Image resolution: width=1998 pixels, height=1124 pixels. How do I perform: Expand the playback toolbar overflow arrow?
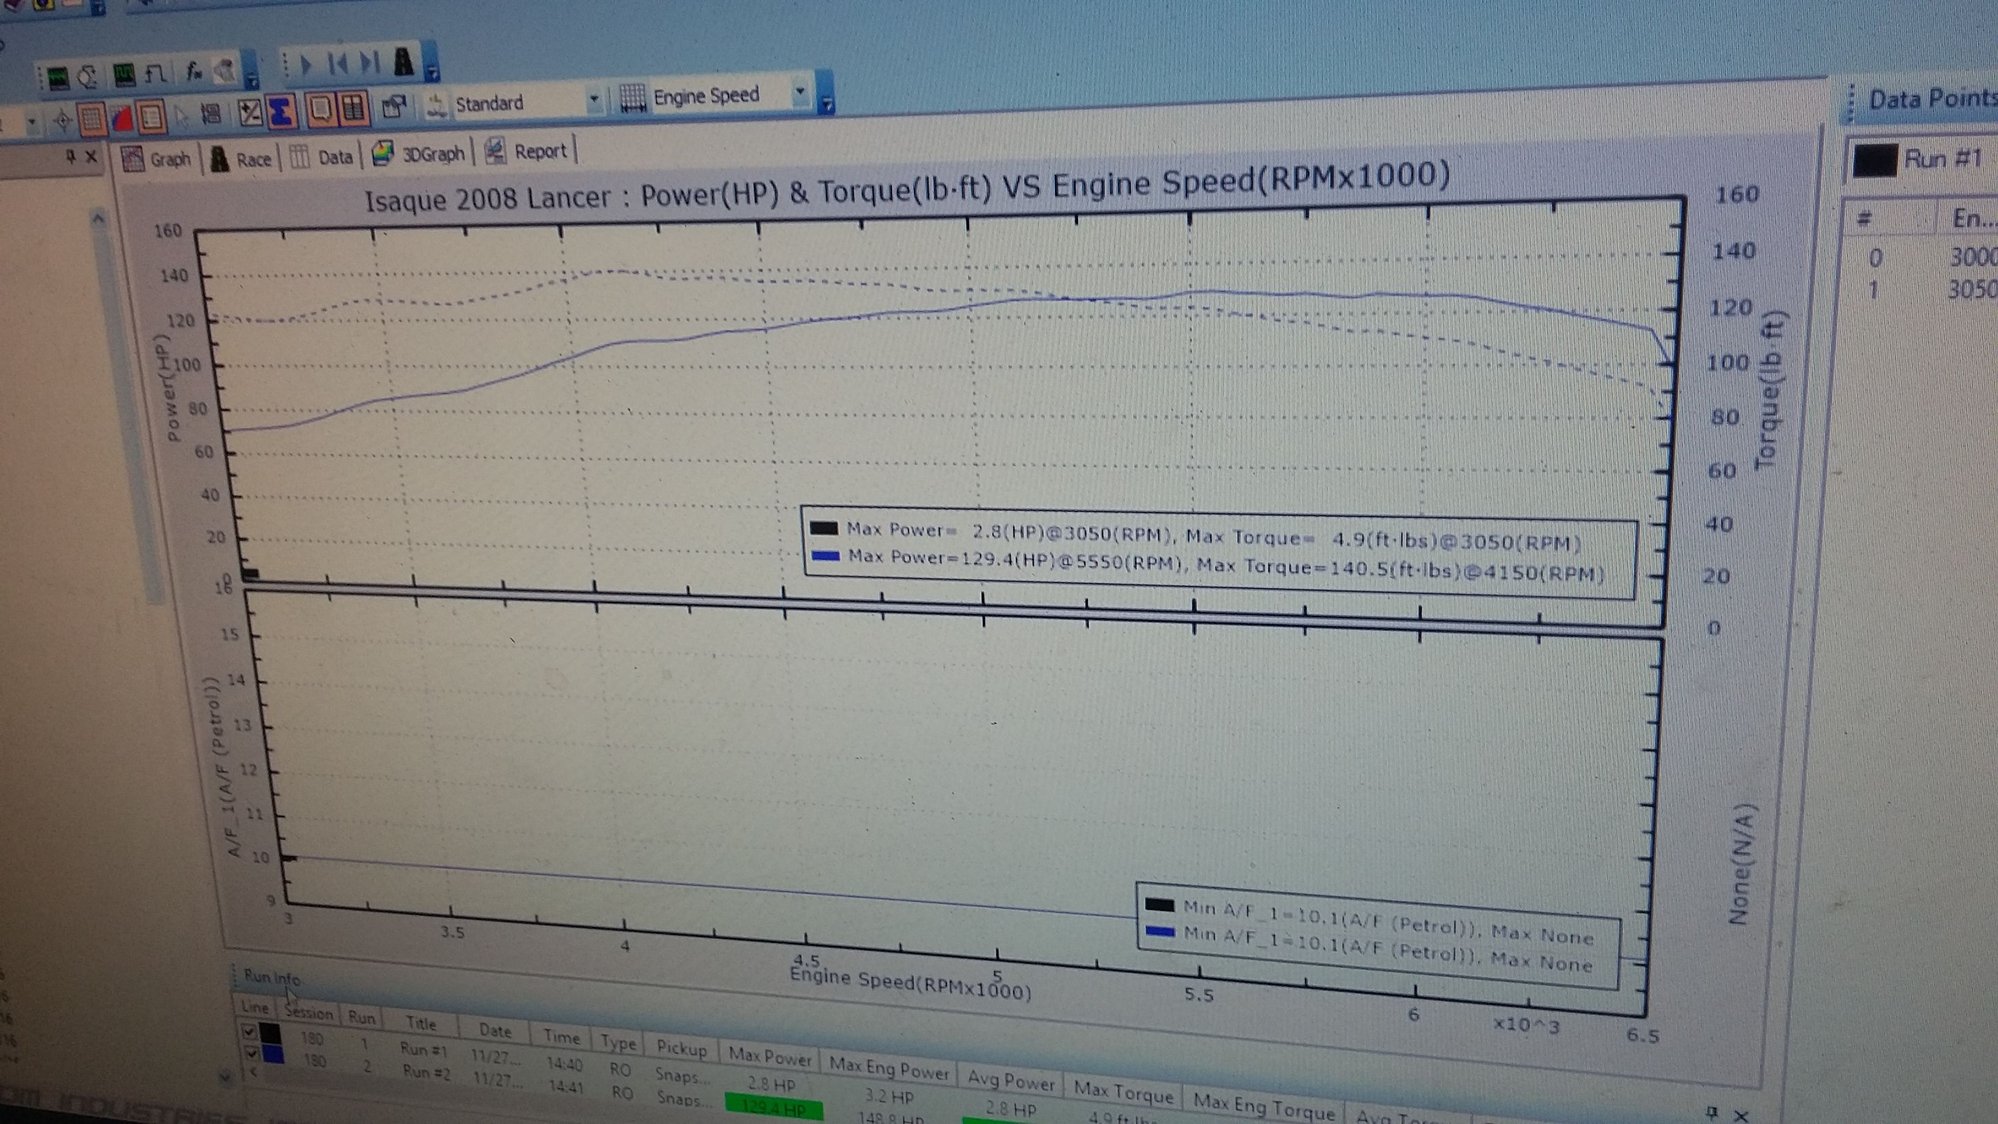tap(432, 72)
